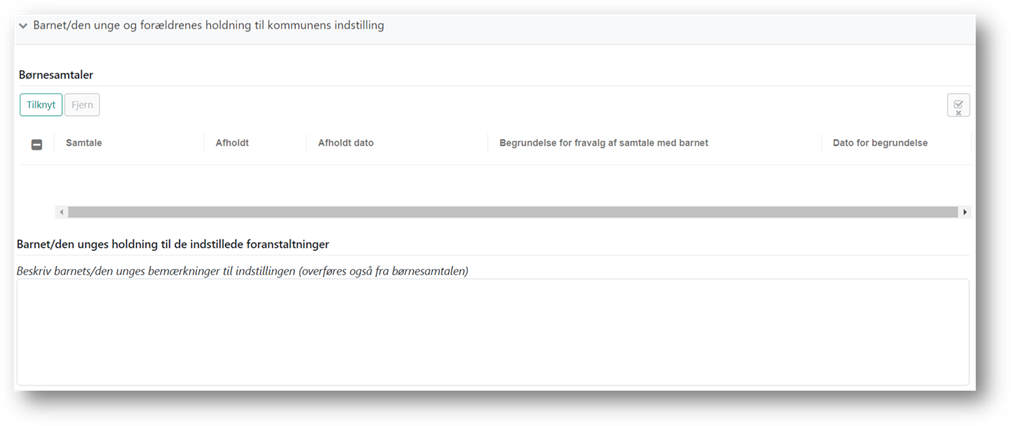Sort by the Samtale column header
The height and width of the screenshot is (426, 1011).
point(84,143)
